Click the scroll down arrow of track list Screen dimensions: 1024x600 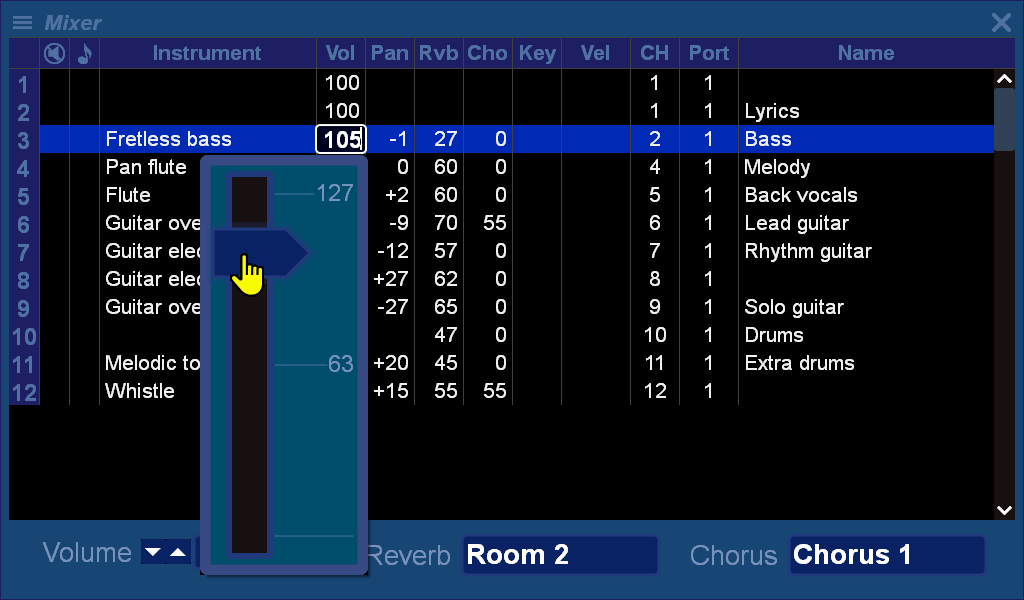[1005, 510]
